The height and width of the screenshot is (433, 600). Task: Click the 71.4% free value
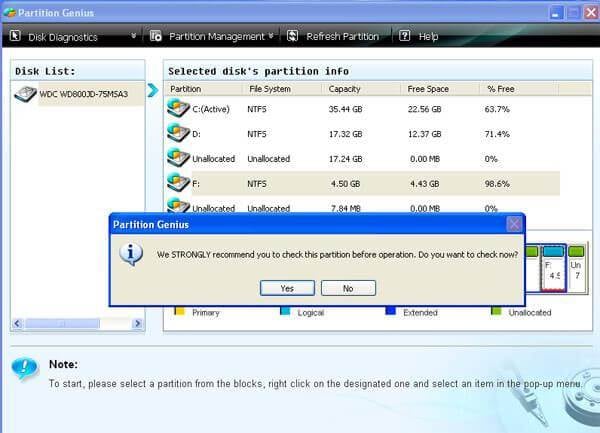pyautogui.click(x=497, y=134)
